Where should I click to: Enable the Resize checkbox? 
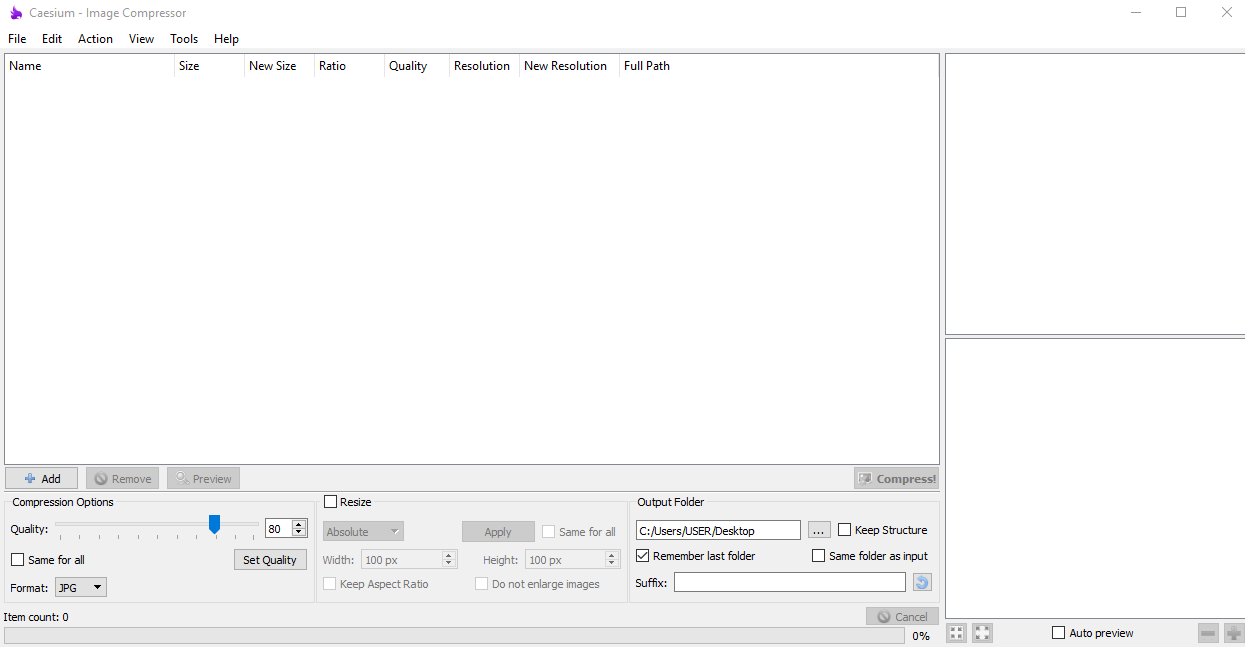point(330,502)
